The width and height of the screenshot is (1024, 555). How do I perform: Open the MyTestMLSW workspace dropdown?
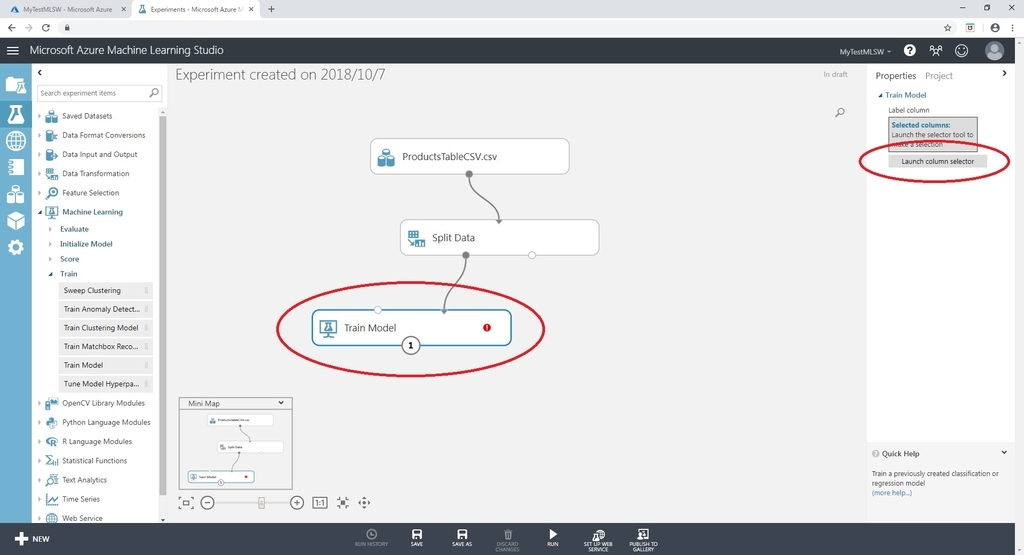pos(865,52)
